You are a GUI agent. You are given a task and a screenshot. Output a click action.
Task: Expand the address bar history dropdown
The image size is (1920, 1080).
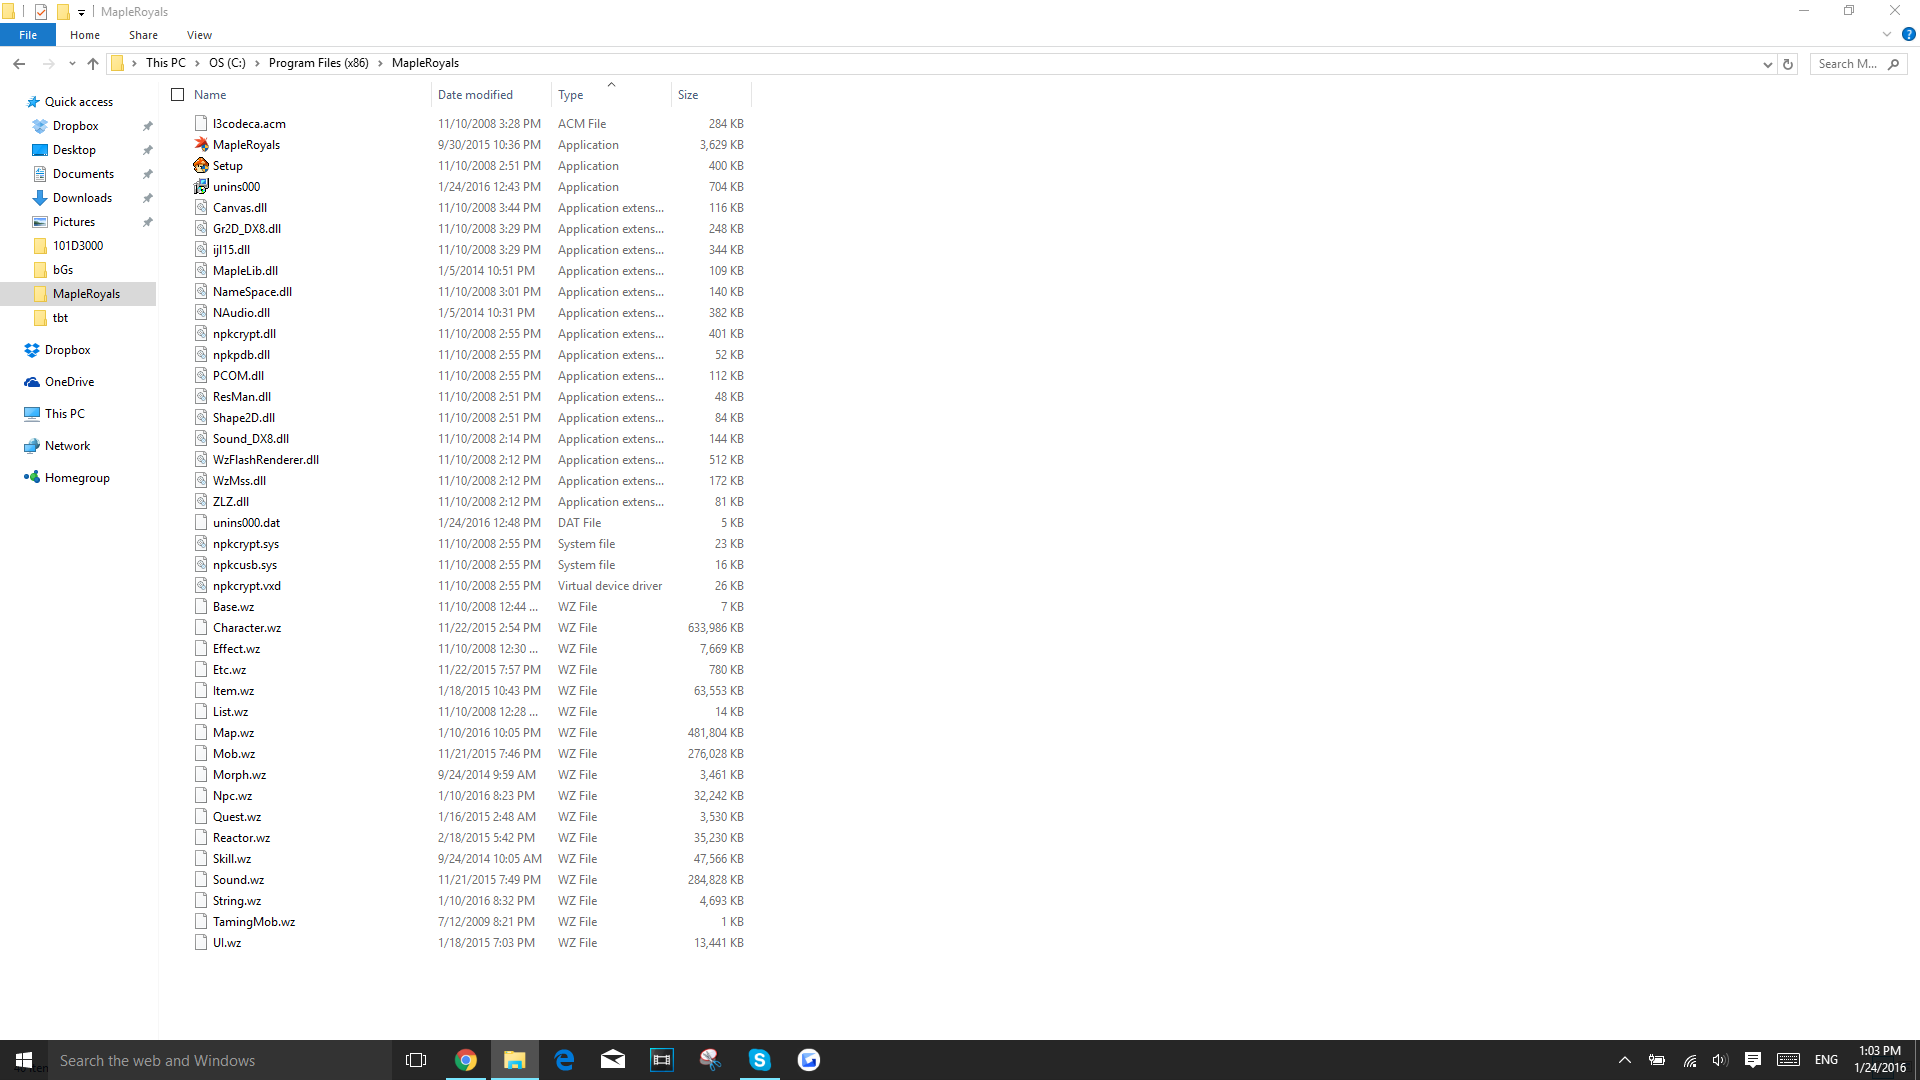click(x=1767, y=64)
